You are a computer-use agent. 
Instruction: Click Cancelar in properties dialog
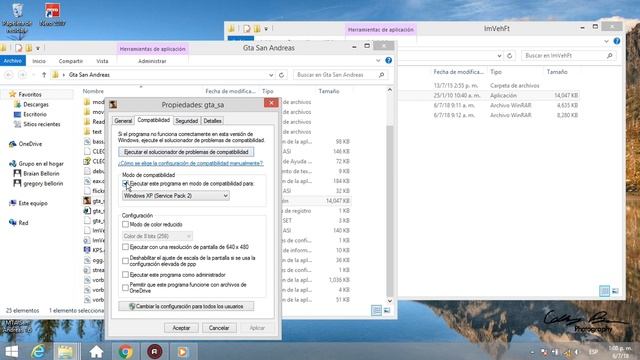pos(219,328)
